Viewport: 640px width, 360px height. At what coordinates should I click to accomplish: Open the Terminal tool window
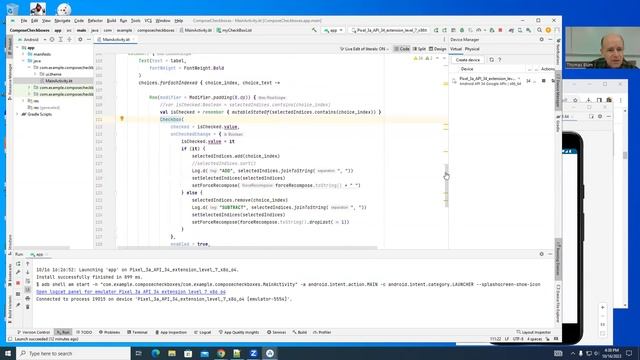pyautogui.click(x=137, y=332)
